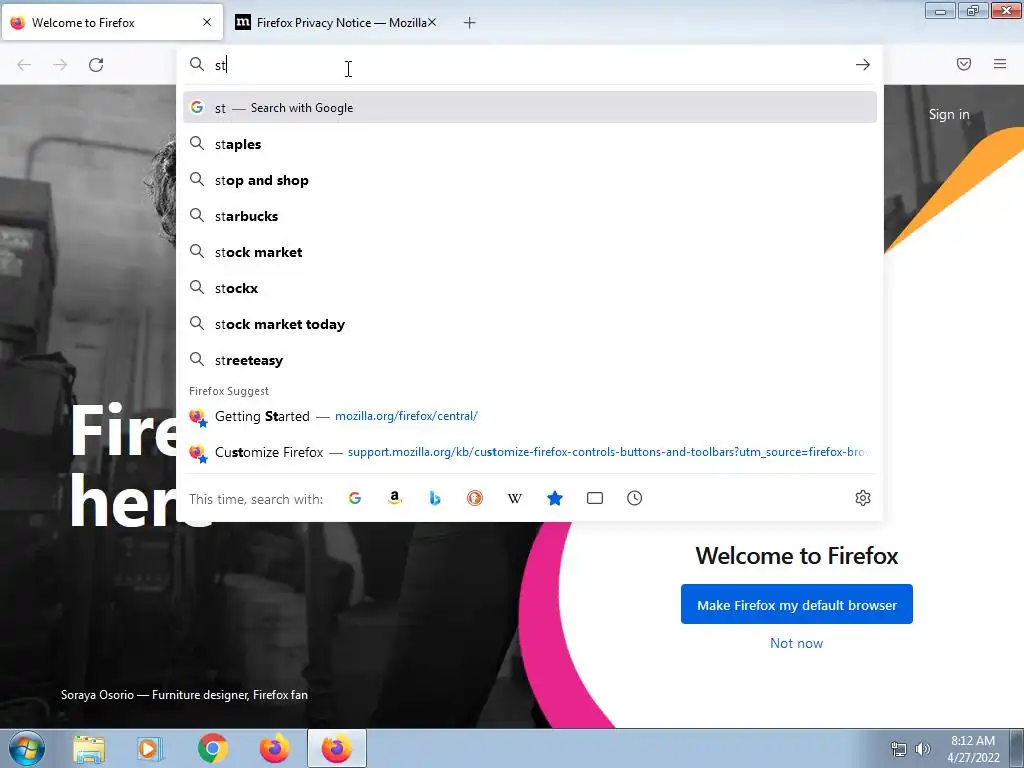This screenshot has width=1024, height=768.
Task: Switch to Welcome to Firefox tab
Action: [112, 23]
